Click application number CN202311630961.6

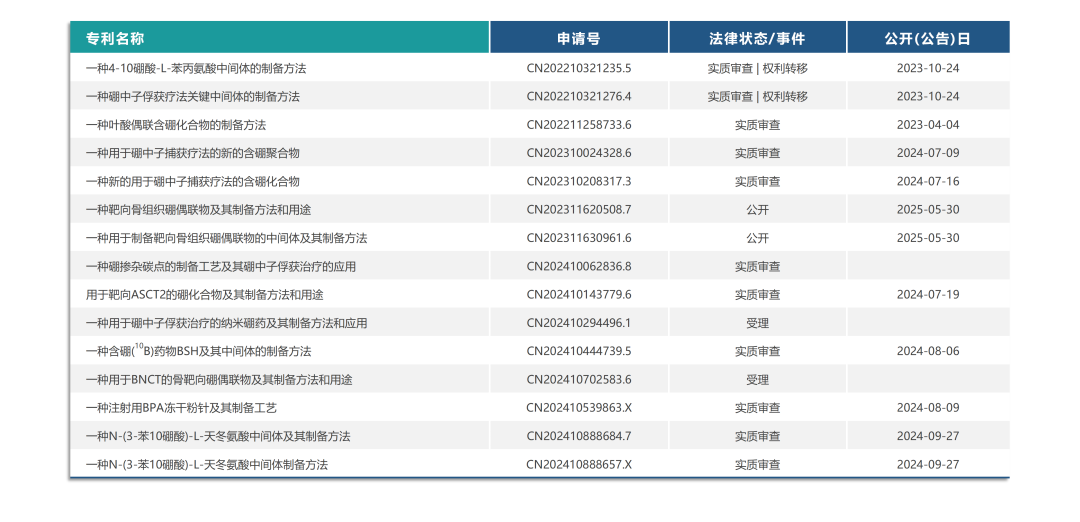(579, 238)
